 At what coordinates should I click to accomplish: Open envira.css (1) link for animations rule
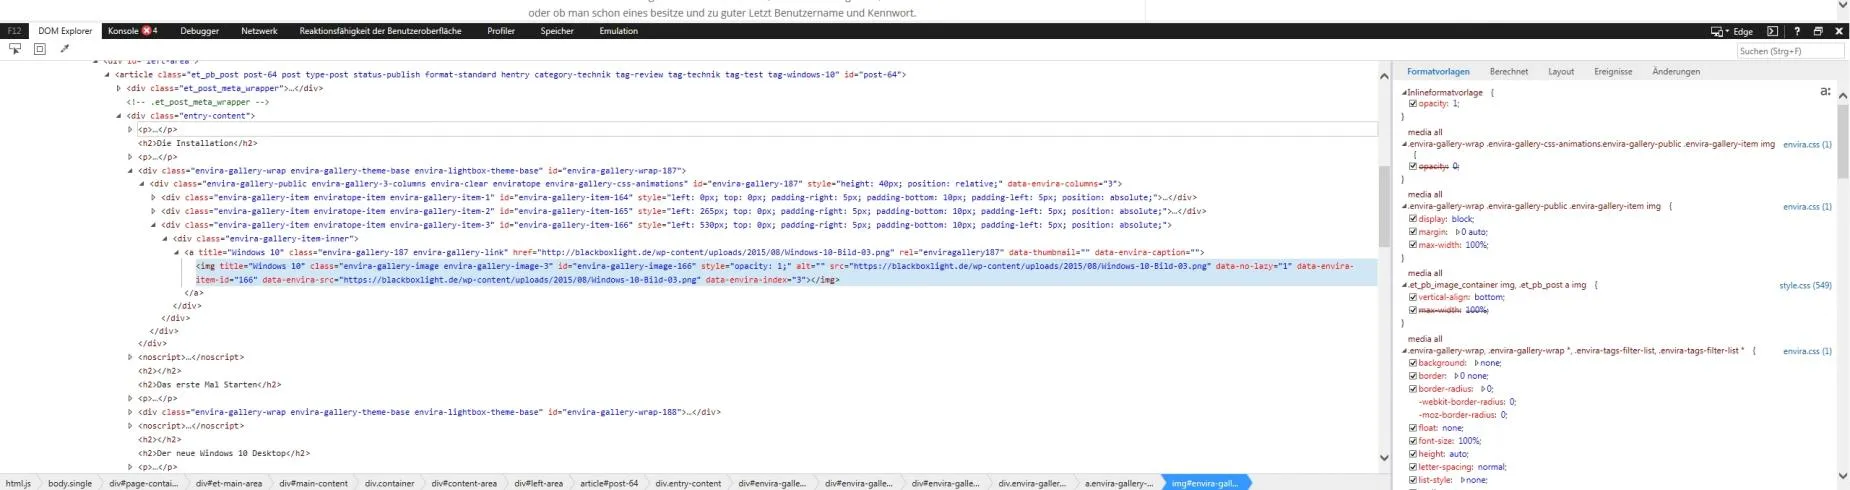tap(1807, 144)
